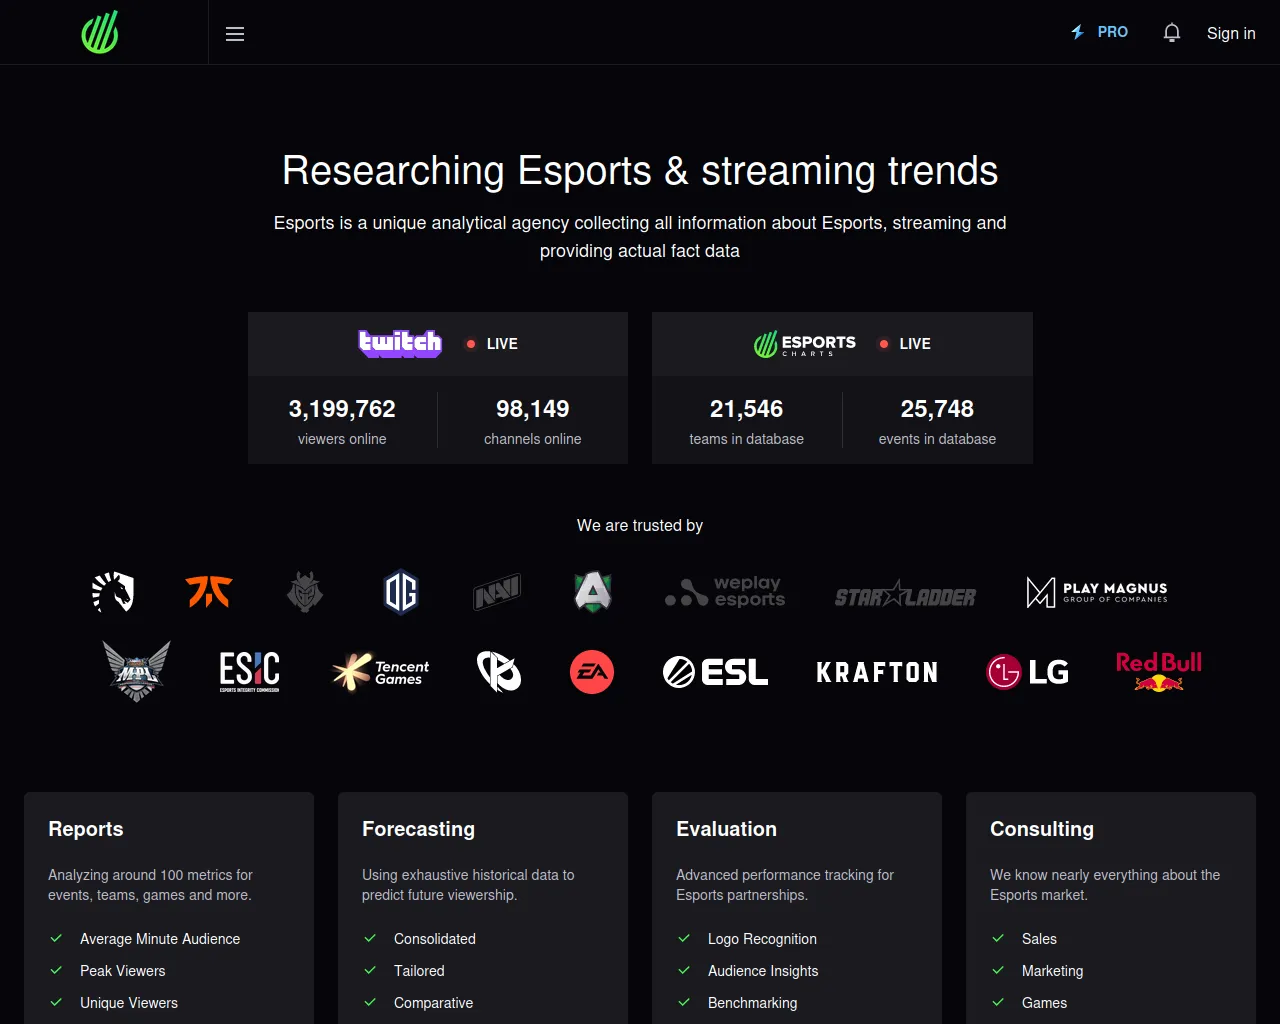Click the red EA logo
1280x1024 pixels.
point(592,672)
